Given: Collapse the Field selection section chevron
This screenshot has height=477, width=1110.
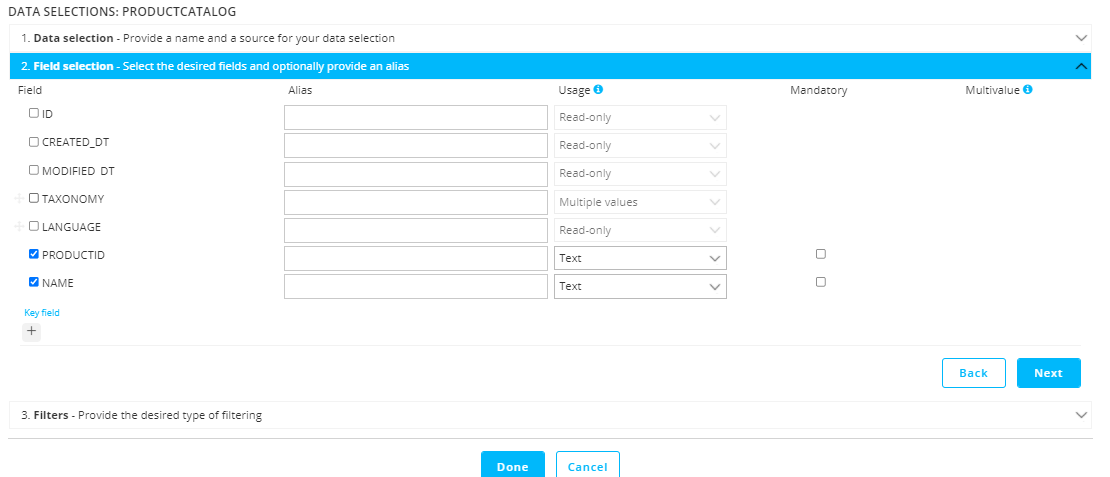Looking at the screenshot, I should click(x=1081, y=66).
